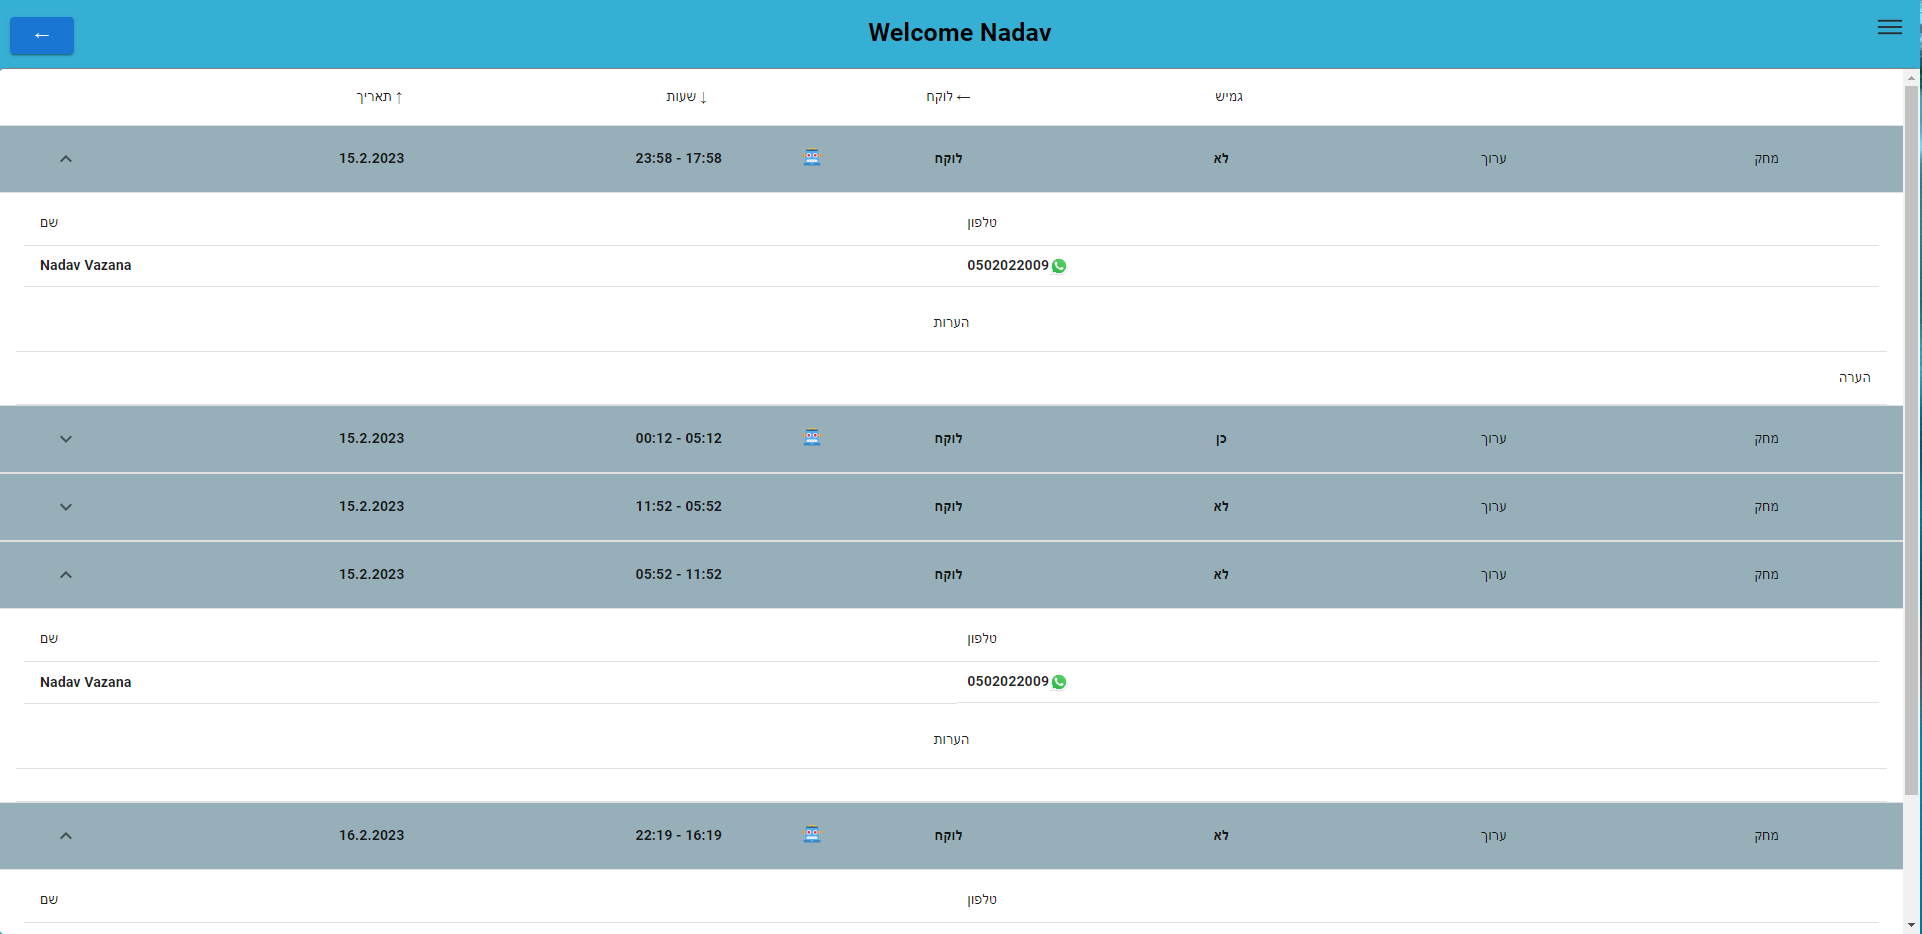The width and height of the screenshot is (1922, 934).
Task: Click phone 0502022009 under the 05:52 - 11:52 row
Action: pos(1008,681)
